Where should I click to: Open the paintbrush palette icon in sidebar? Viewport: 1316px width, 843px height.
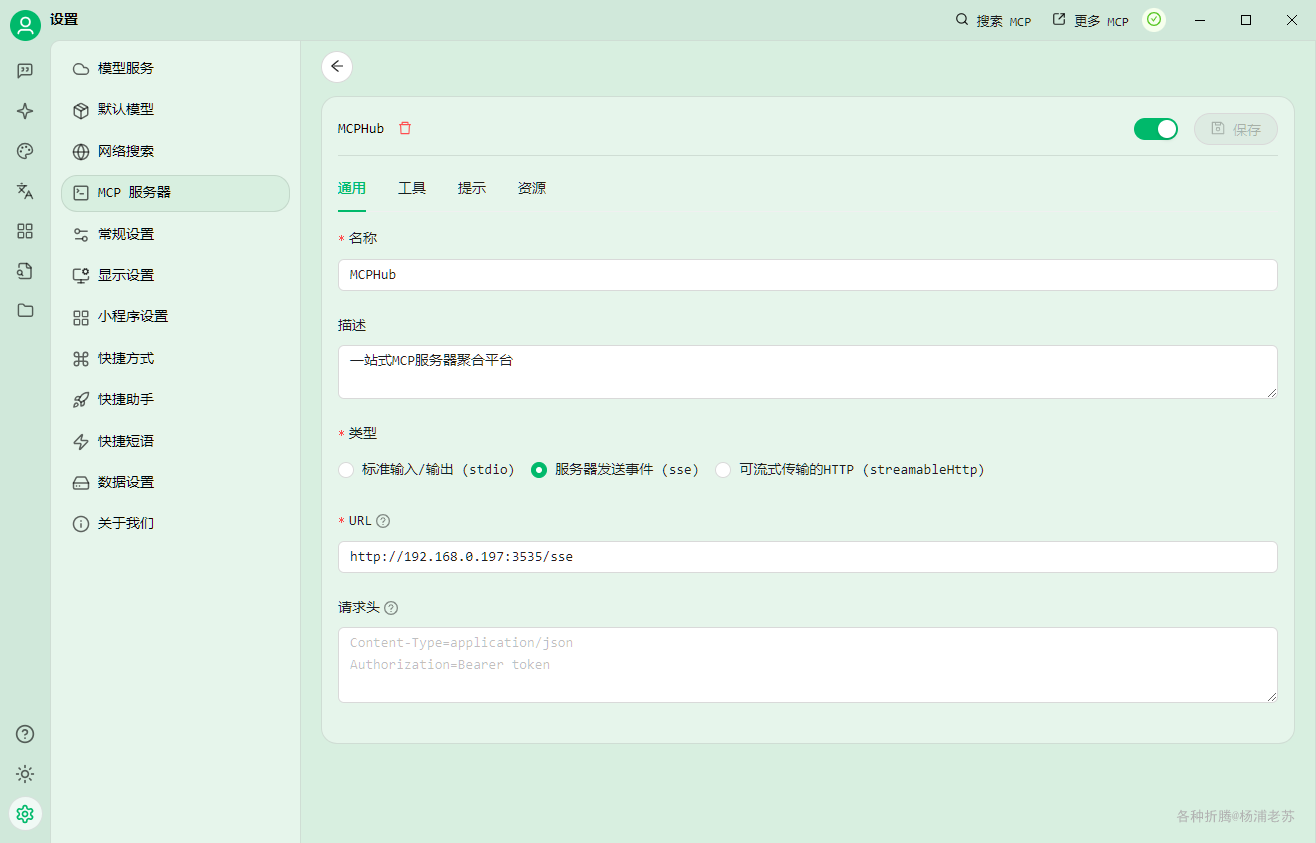25,151
